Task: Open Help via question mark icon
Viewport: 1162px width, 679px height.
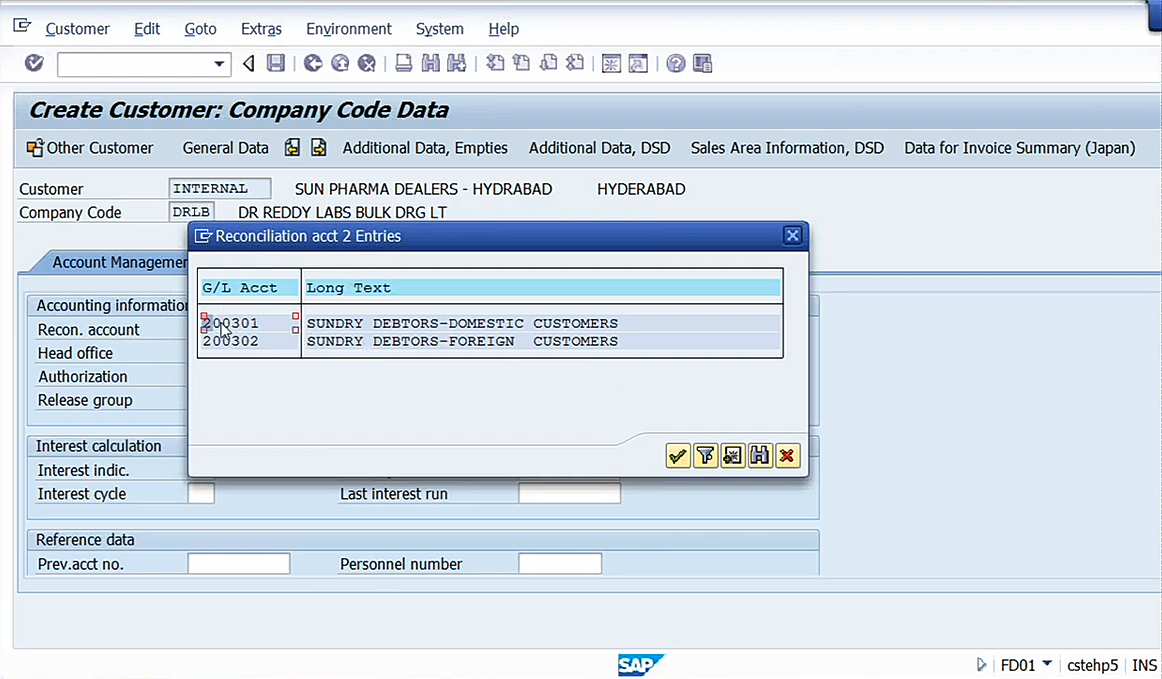Action: [x=675, y=64]
